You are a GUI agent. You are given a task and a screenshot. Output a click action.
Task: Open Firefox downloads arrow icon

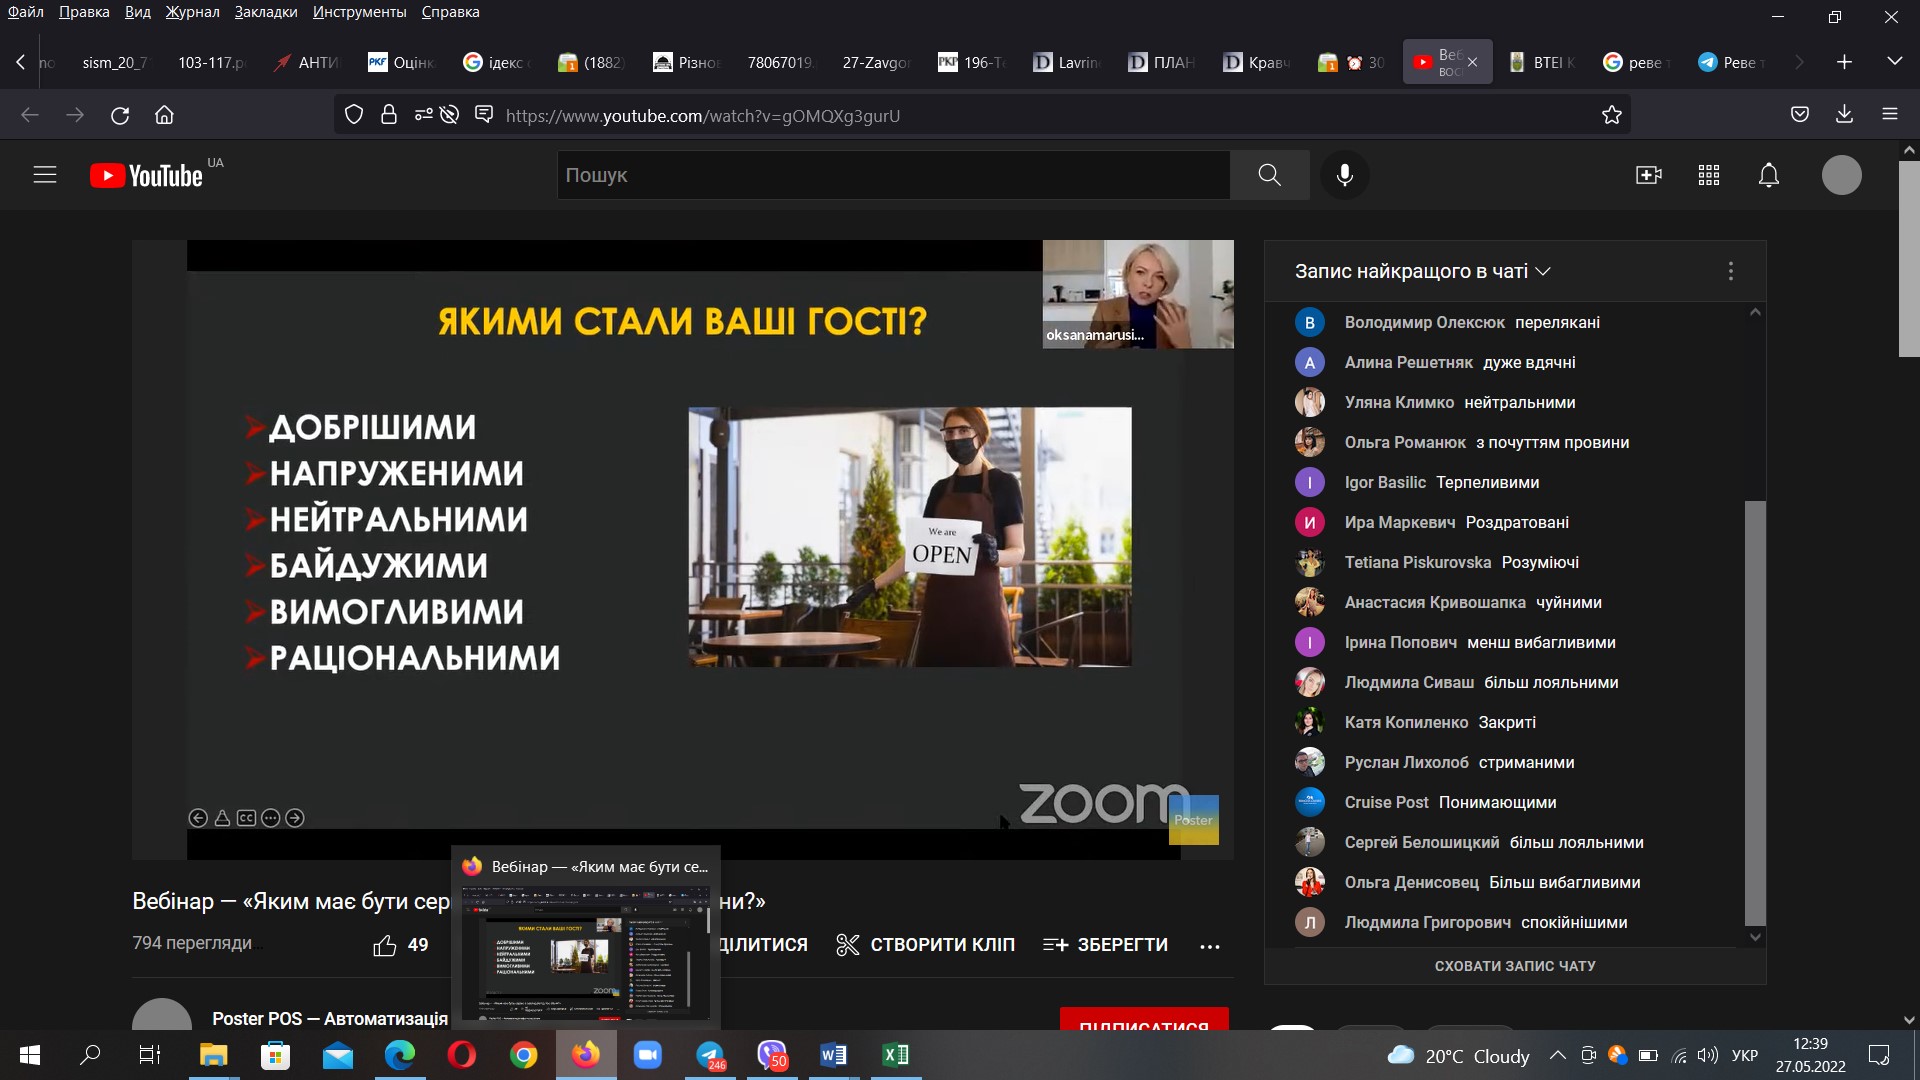(x=1844, y=115)
